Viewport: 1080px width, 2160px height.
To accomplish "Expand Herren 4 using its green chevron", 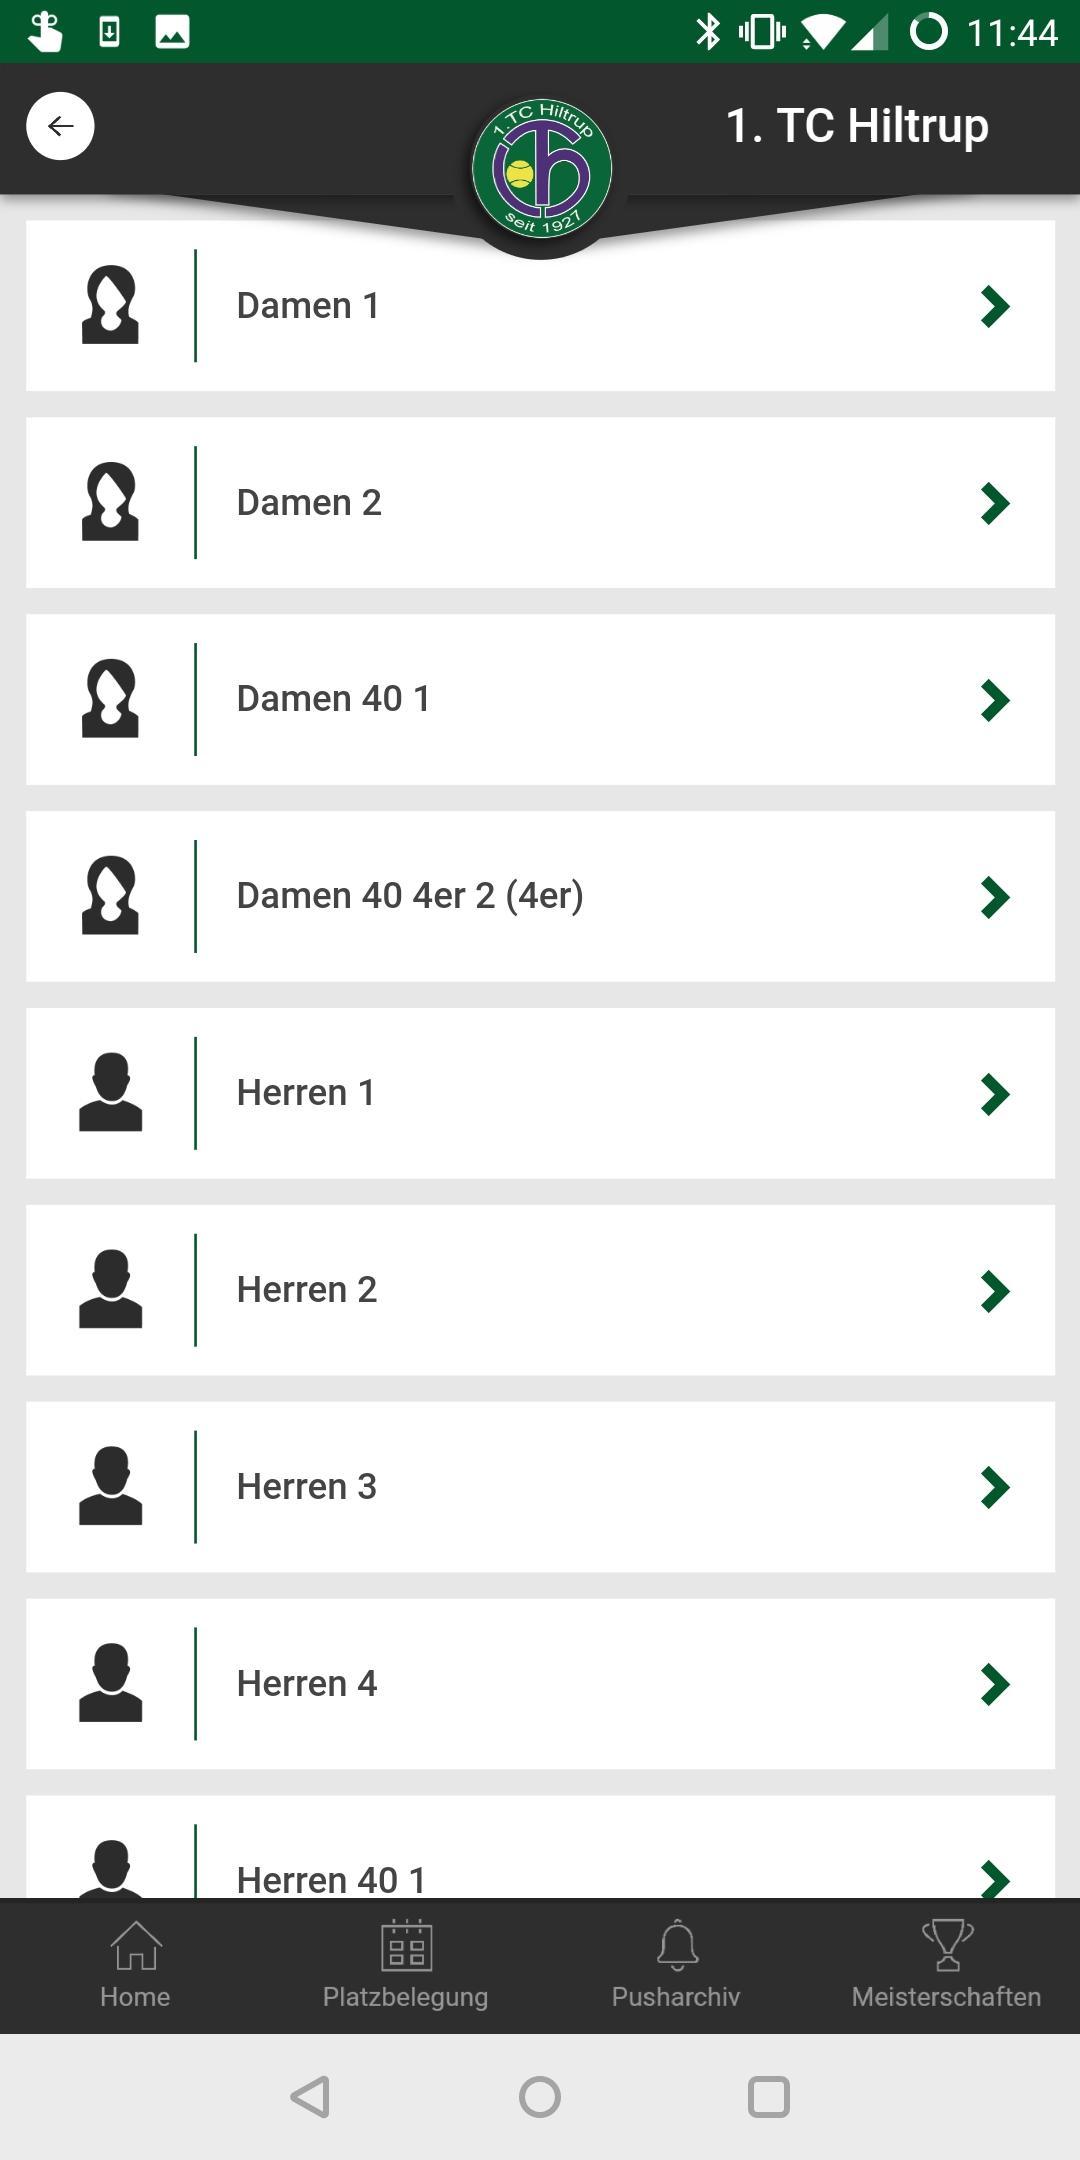I will (x=995, y=1685).
